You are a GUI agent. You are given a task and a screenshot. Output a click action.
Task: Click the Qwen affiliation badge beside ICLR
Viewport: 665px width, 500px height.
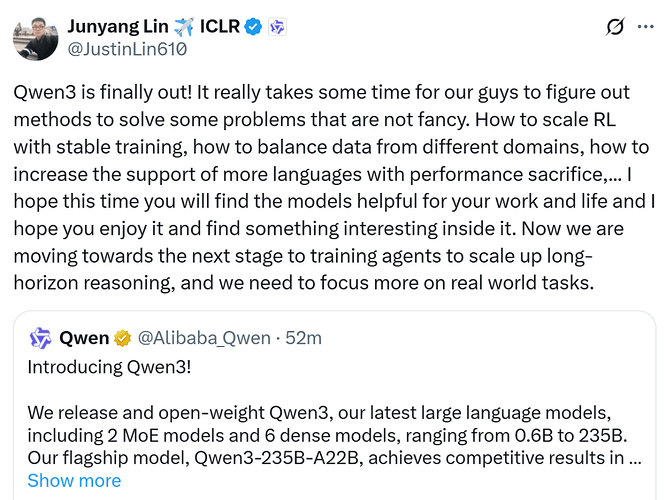pyautogui.click(x=277, y=27)
